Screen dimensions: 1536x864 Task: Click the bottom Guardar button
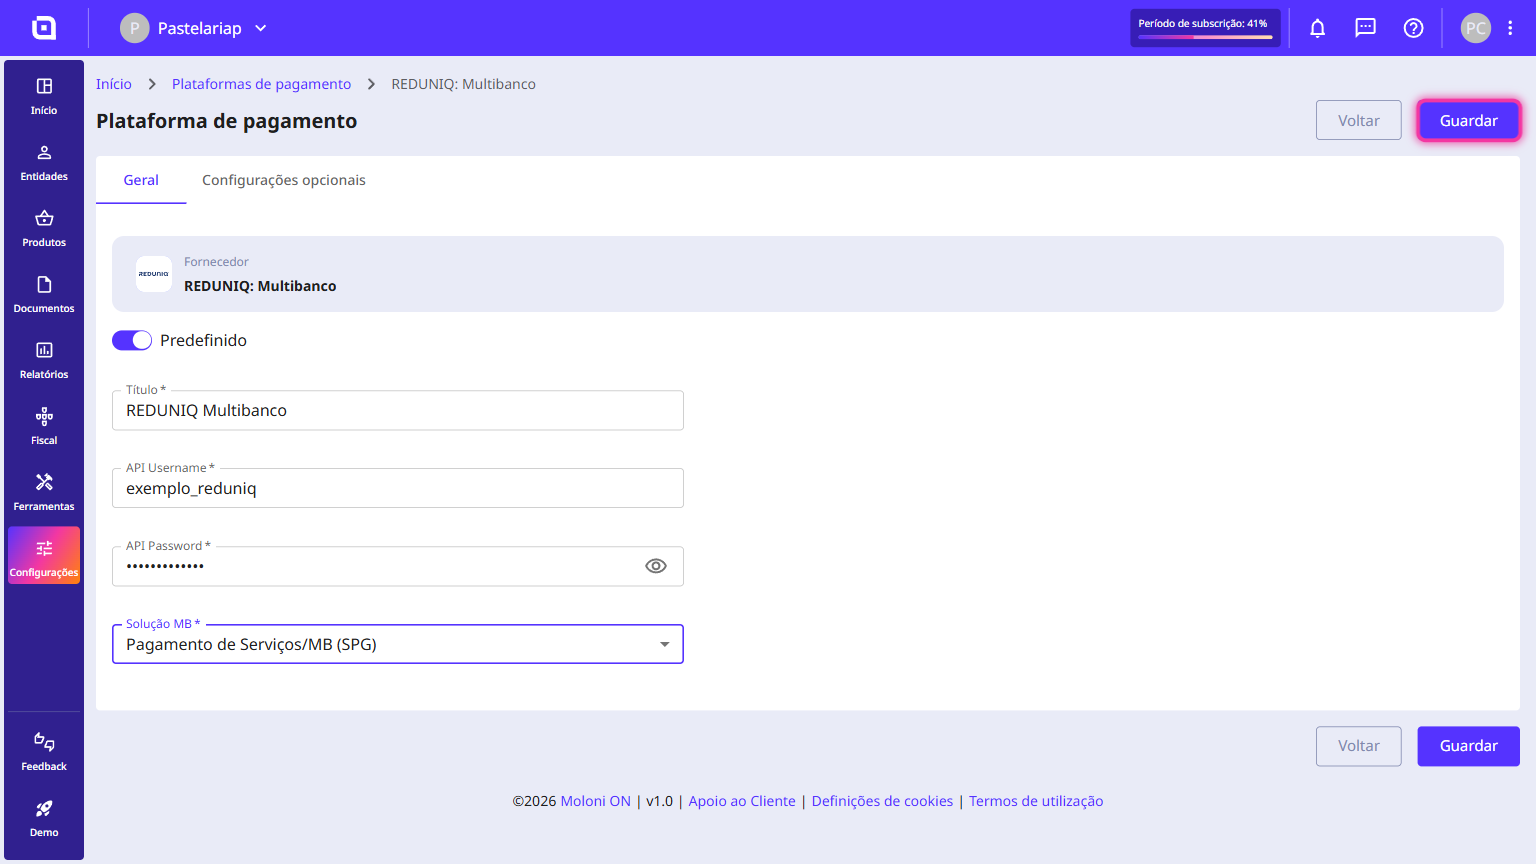[1469, 746]
